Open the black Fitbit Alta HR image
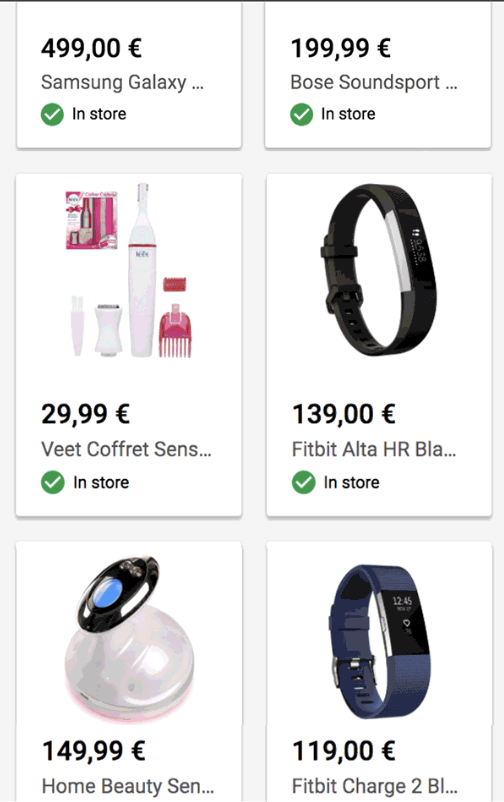This screenshot has width=504, height=802. [379, 271]
